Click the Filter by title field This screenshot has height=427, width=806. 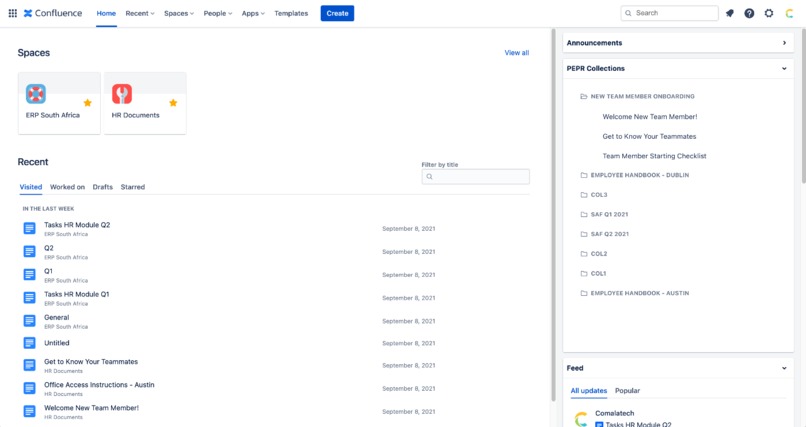(475, 176)
